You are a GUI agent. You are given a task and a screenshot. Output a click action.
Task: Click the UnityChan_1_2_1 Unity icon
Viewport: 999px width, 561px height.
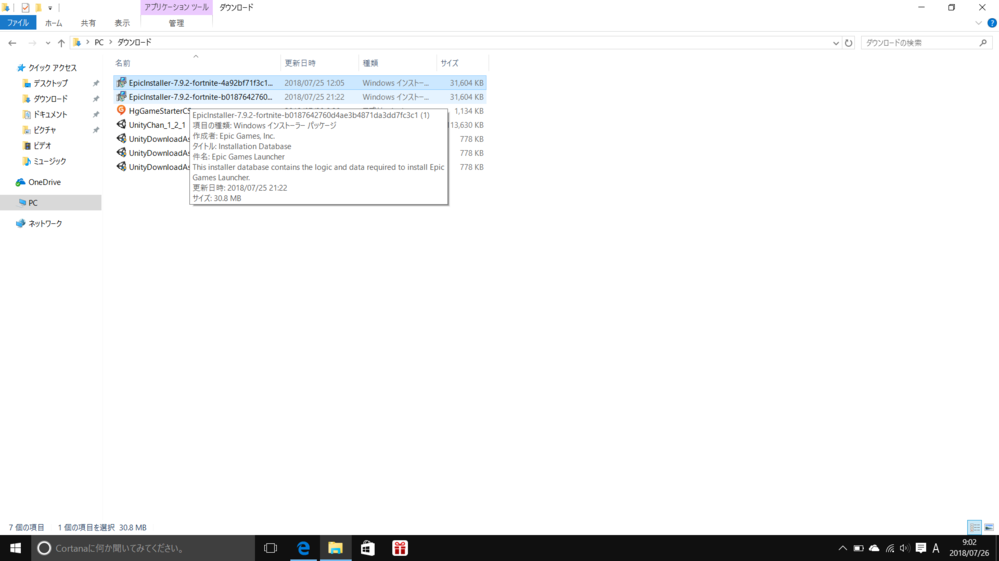tap(121, 125)
